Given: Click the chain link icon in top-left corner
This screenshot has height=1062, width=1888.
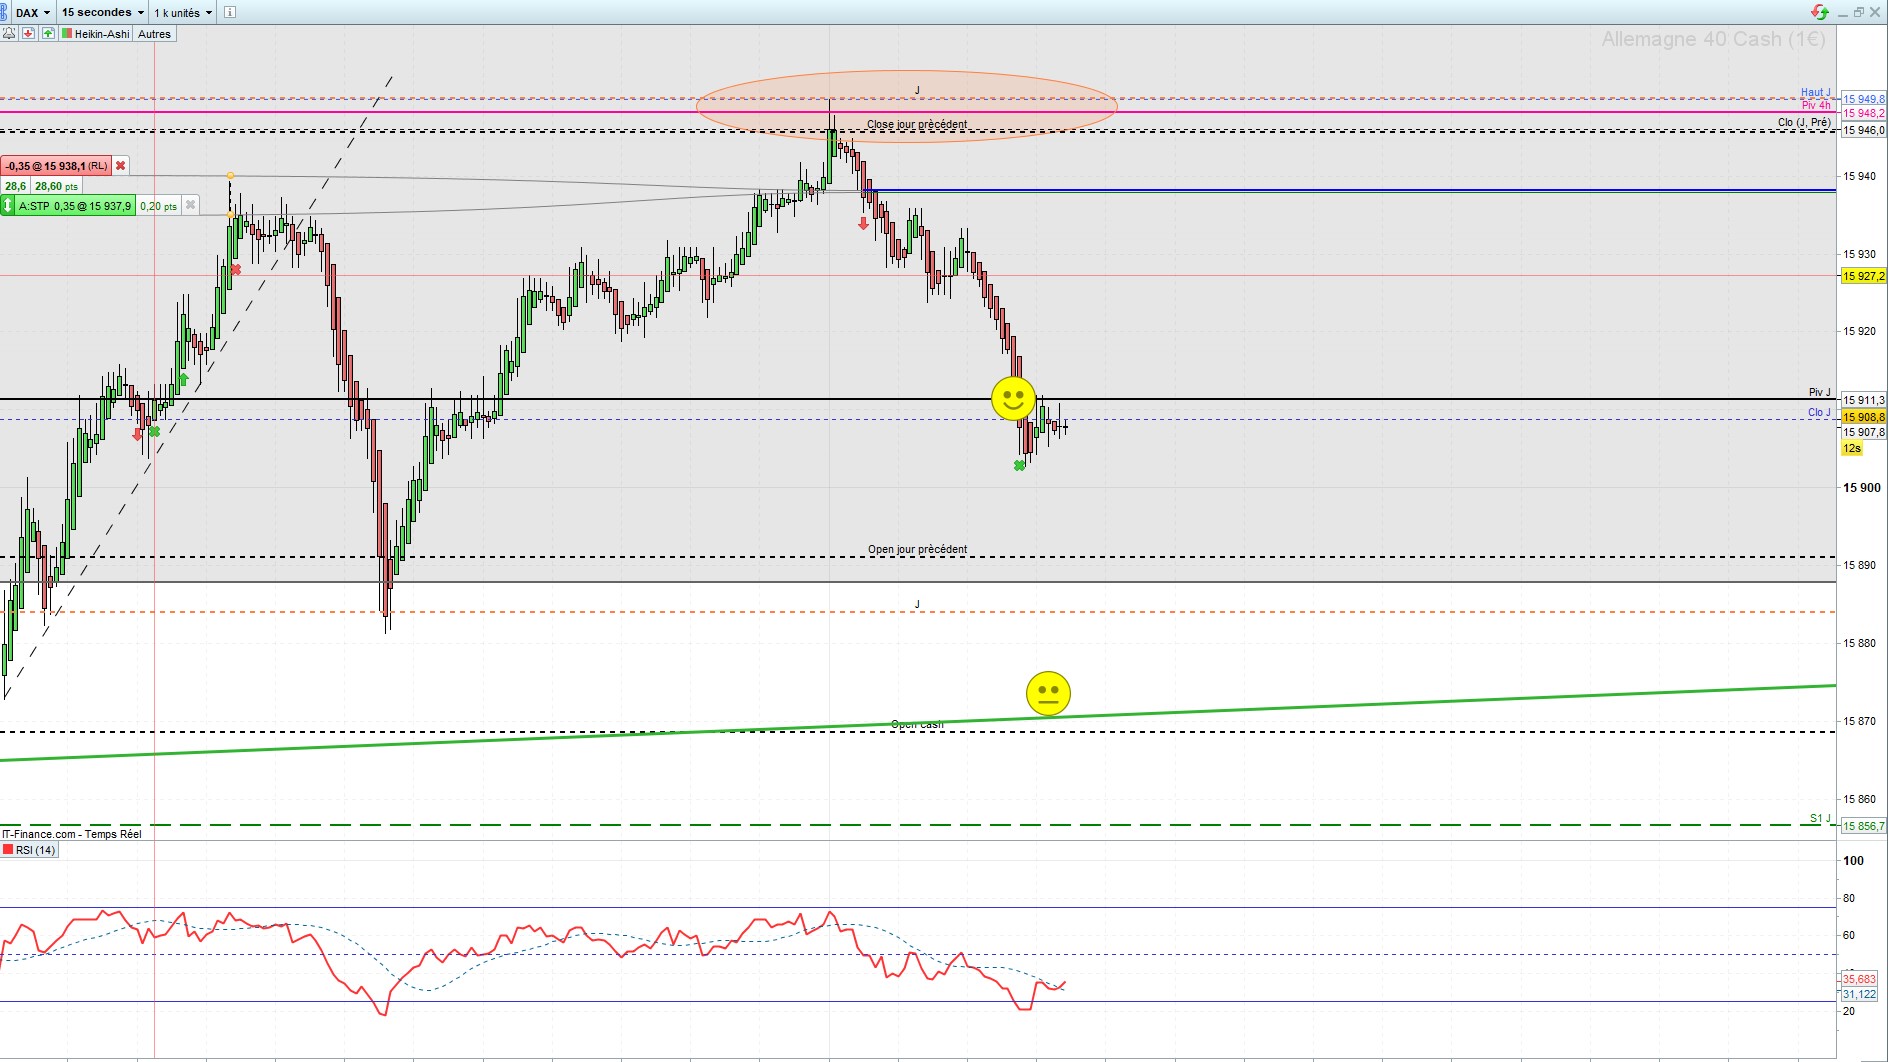Looking at the screenshot, I should coord(6,12).
